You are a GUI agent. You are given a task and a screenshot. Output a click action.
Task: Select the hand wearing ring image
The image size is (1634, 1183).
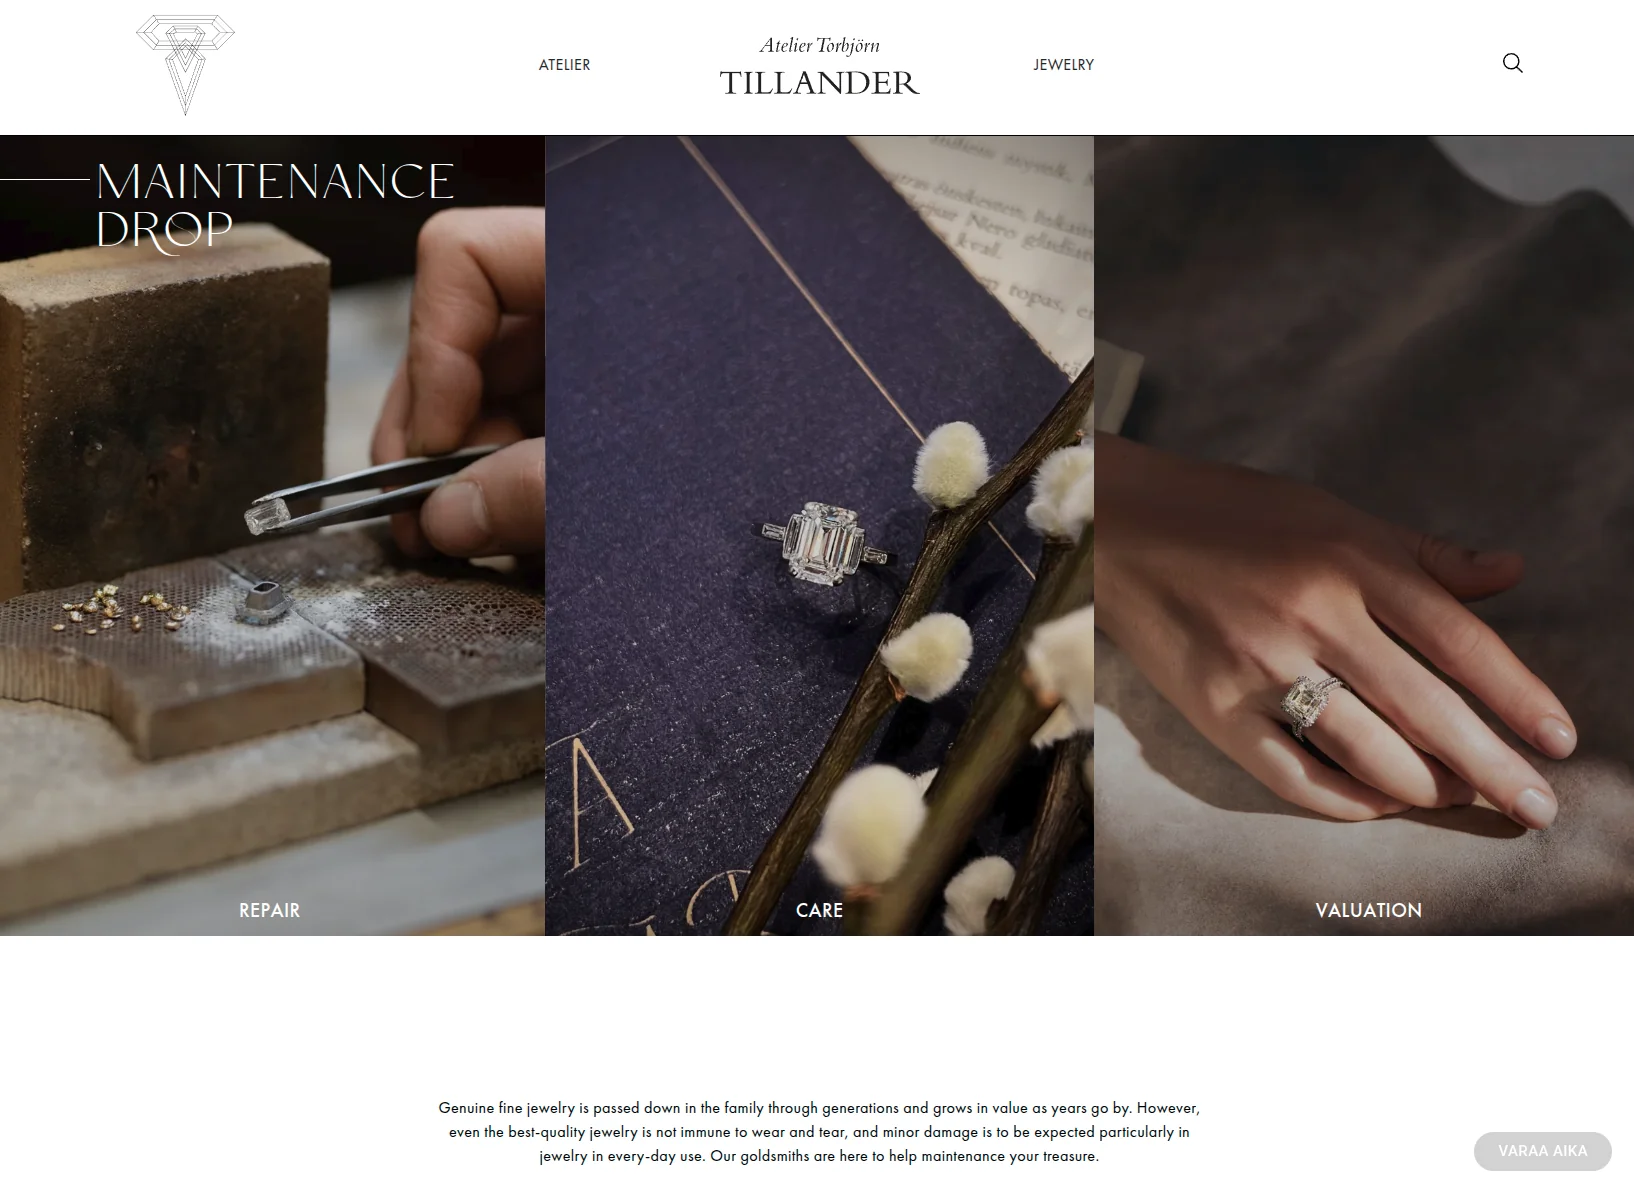pos(1364,536)
